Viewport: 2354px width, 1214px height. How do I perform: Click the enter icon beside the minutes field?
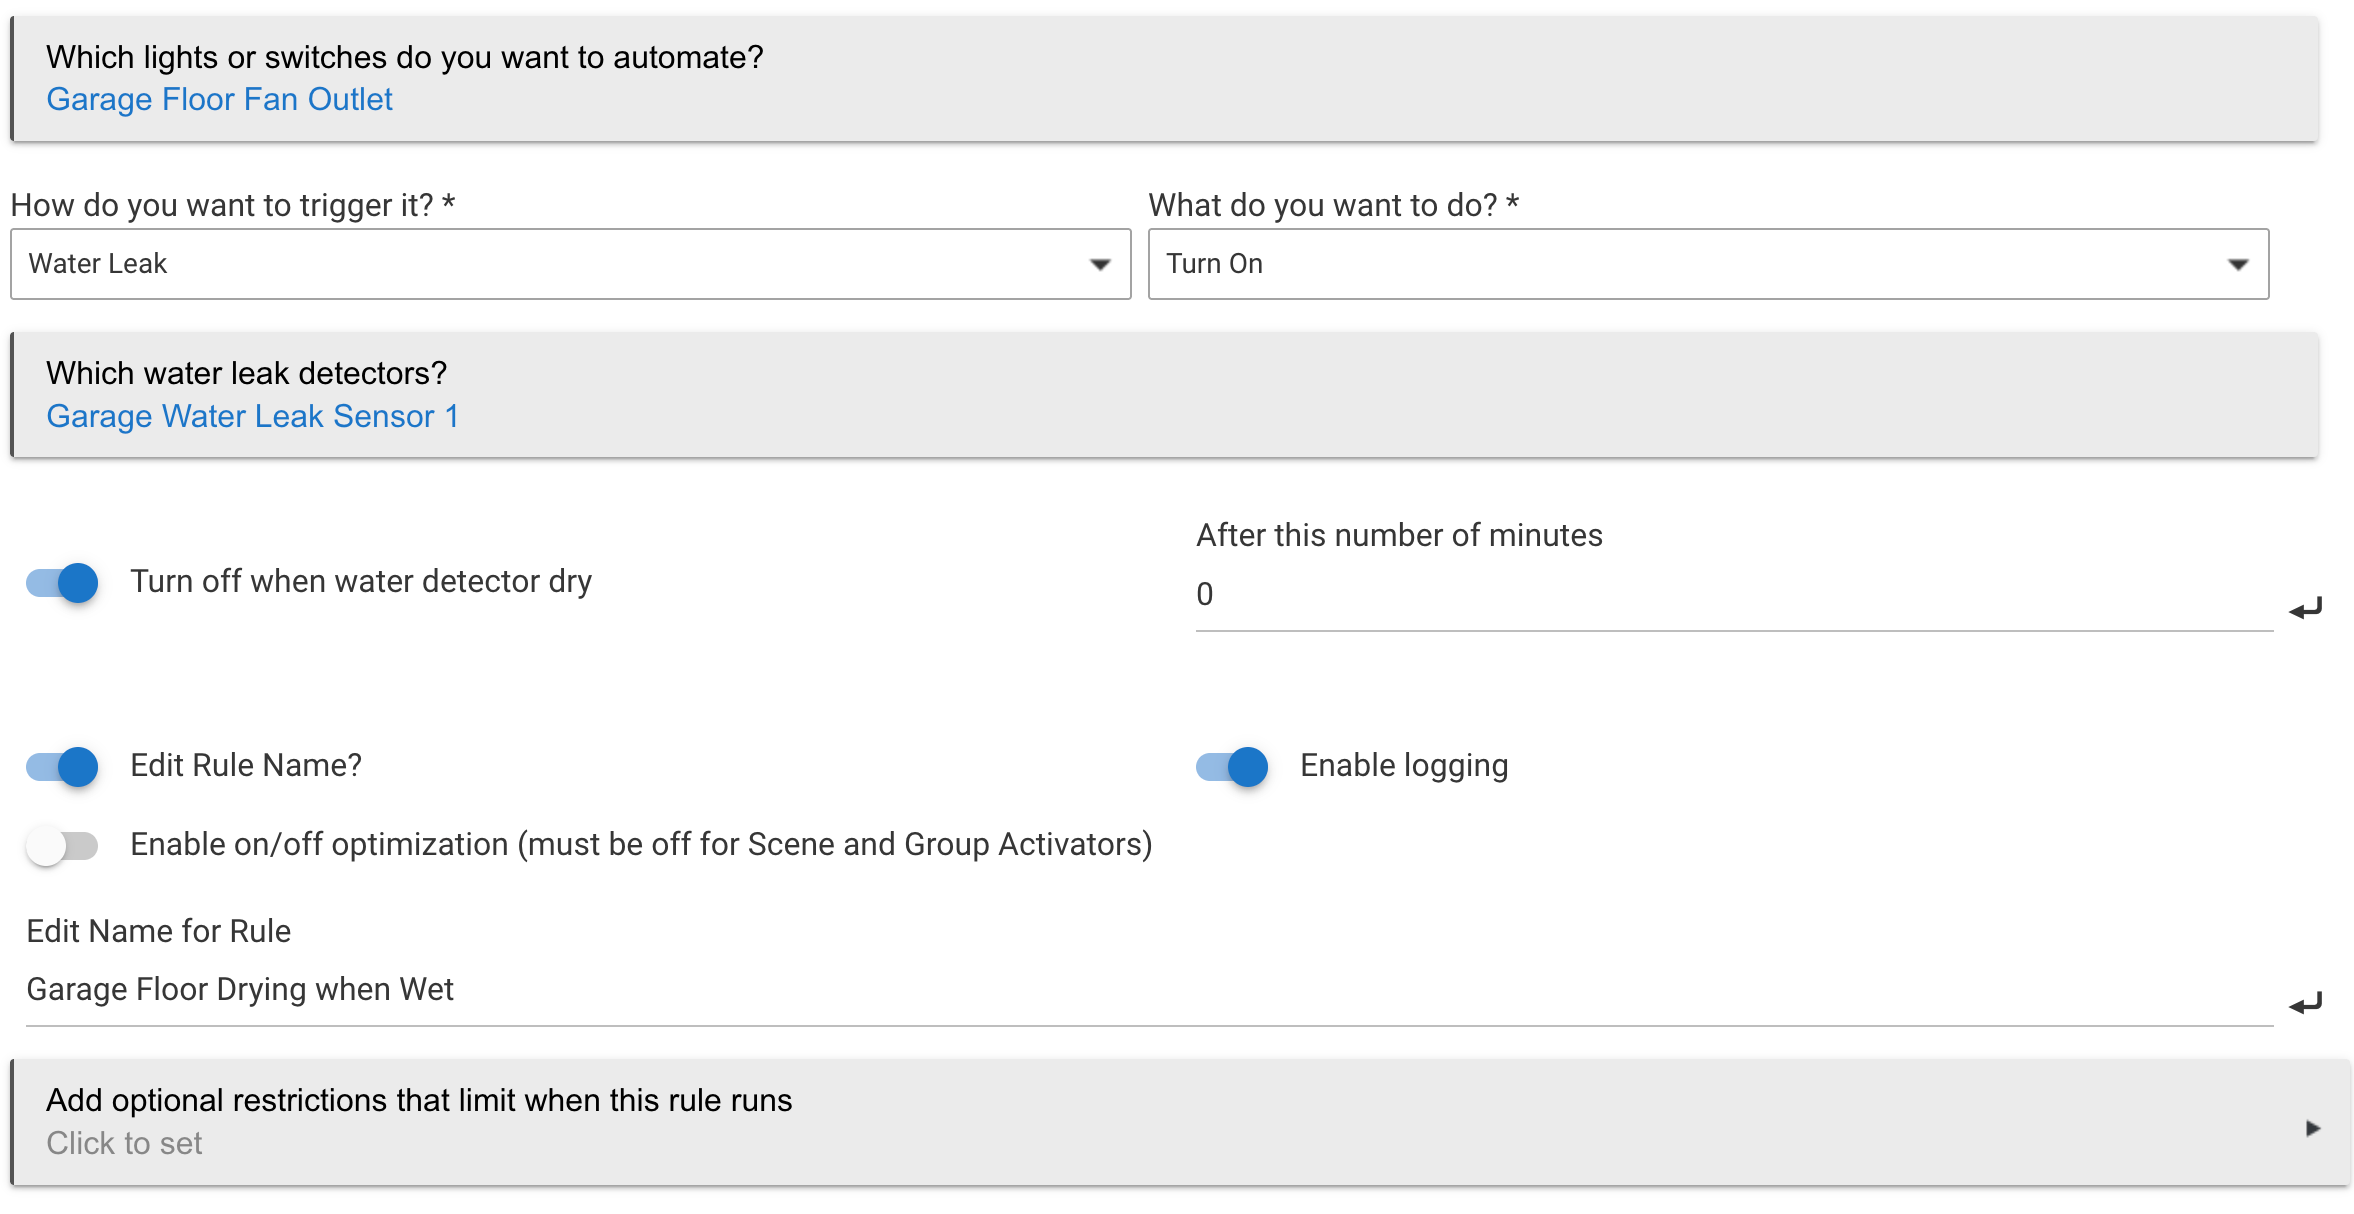[2305, 608]
